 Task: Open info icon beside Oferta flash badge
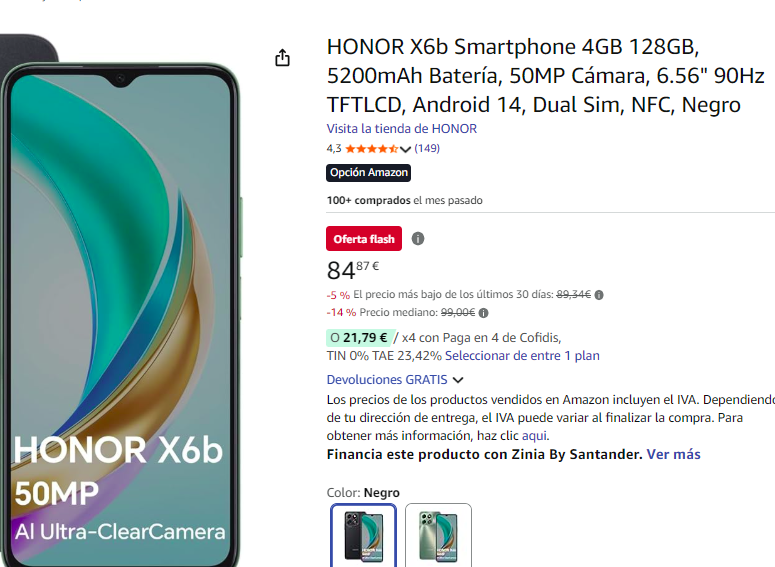[418, 239]
